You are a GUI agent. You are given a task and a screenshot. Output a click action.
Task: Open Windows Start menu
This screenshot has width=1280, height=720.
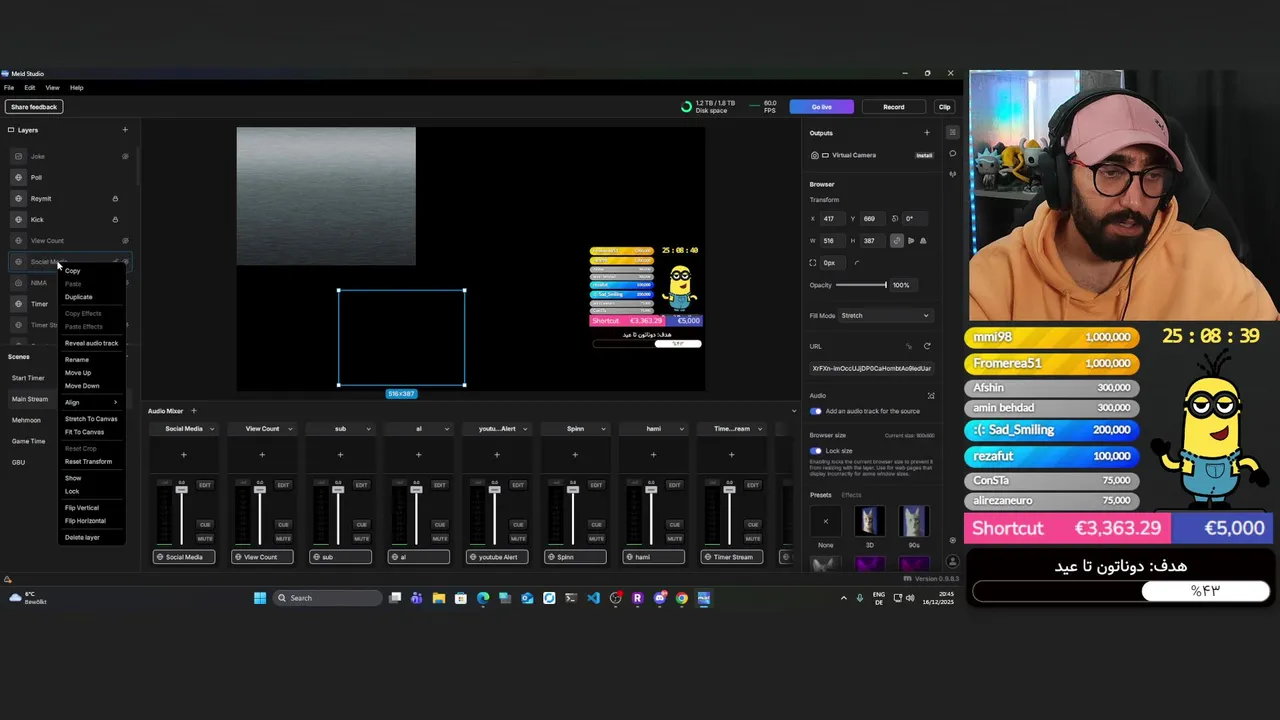pyautogui.click(x=260, y=598)
